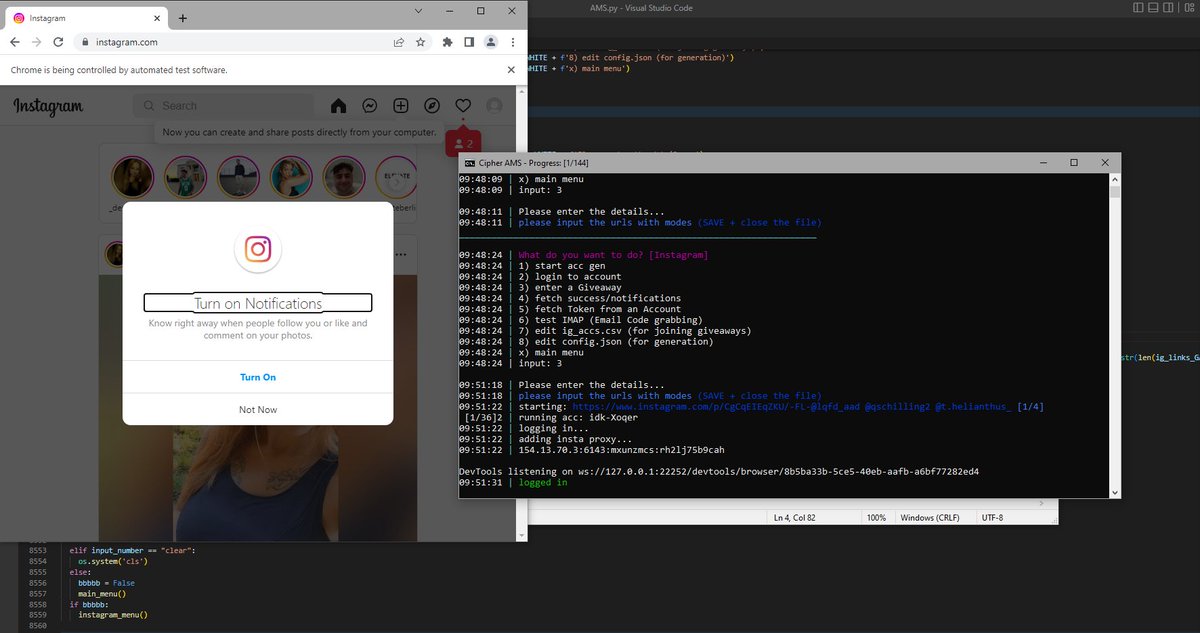The height and width of the screenshot is (633, 1200).
Task: Click the 'Turn on Notifications' heading
Action: coord(258,303)
